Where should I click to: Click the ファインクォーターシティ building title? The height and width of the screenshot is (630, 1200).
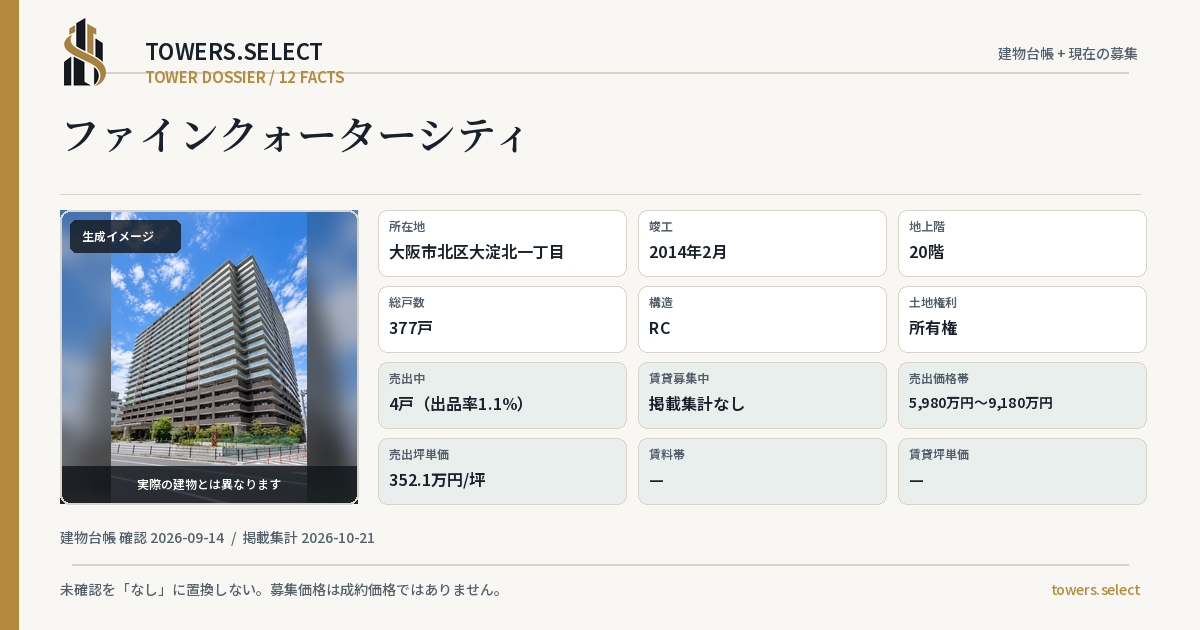[x=294, y=136]
